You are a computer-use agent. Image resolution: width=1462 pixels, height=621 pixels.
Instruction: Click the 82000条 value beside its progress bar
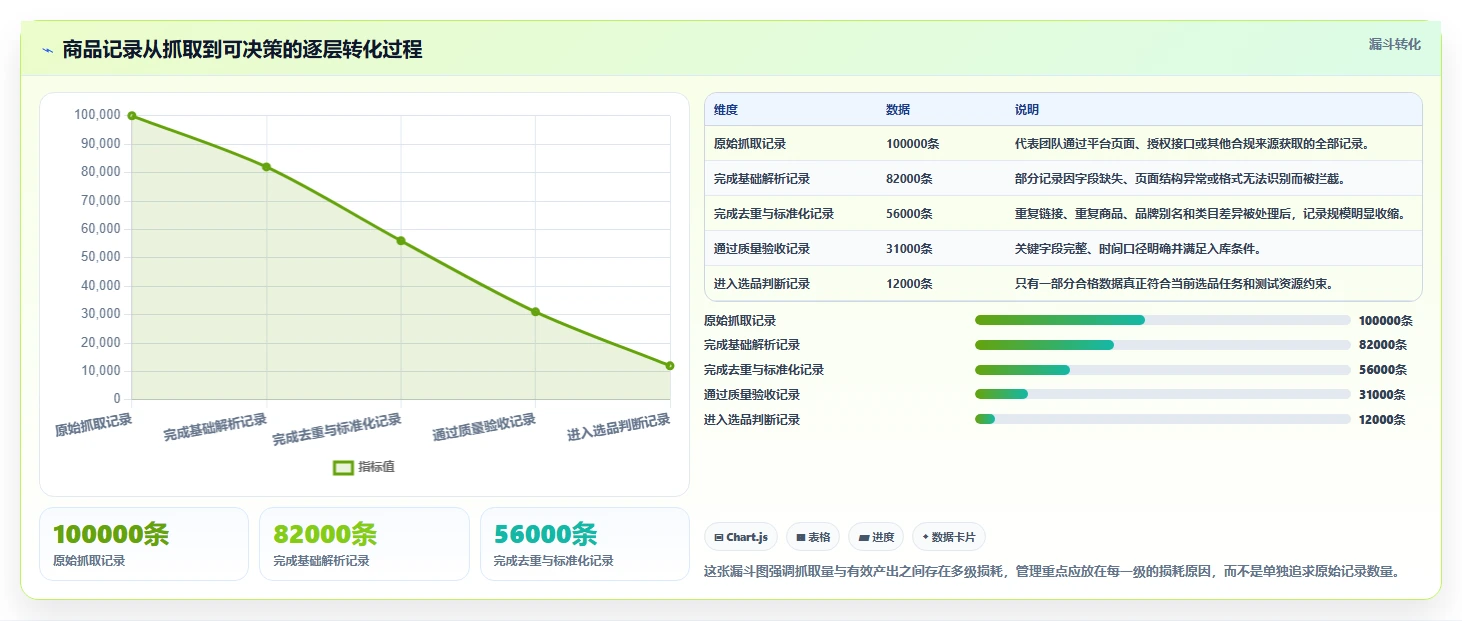(x=1383, y=345)
